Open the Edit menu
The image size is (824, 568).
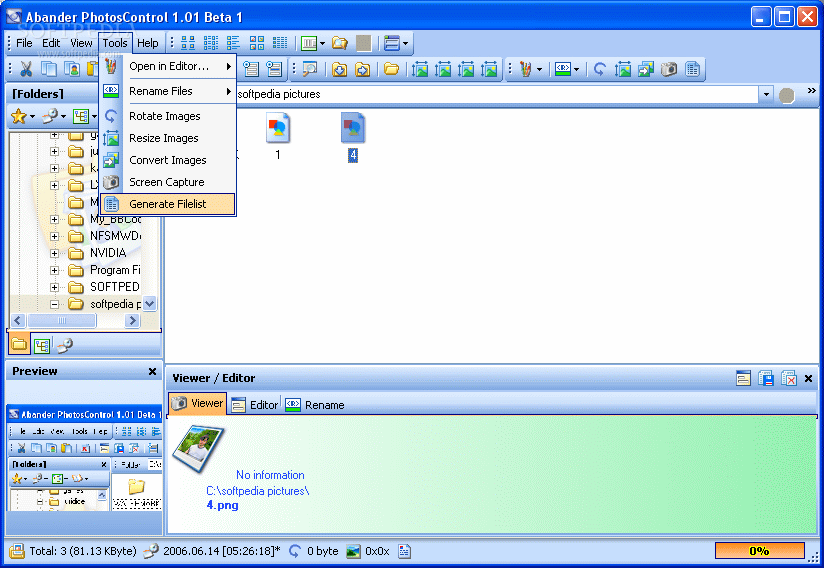(51, 43)
